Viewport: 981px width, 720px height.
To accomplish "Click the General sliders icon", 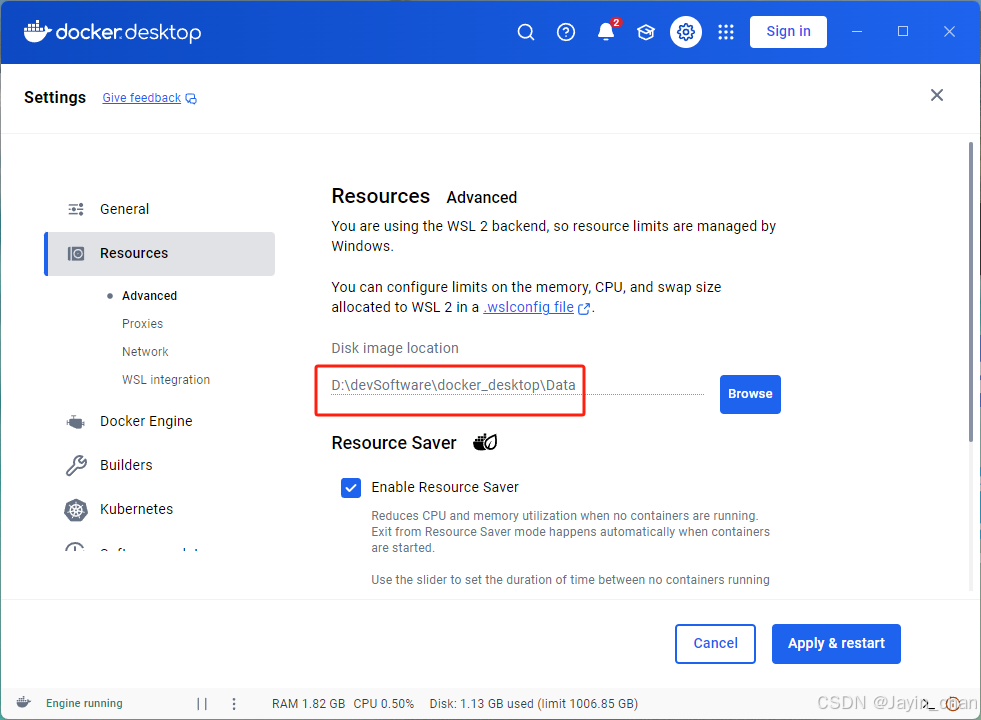I will (x=76, y=209).
